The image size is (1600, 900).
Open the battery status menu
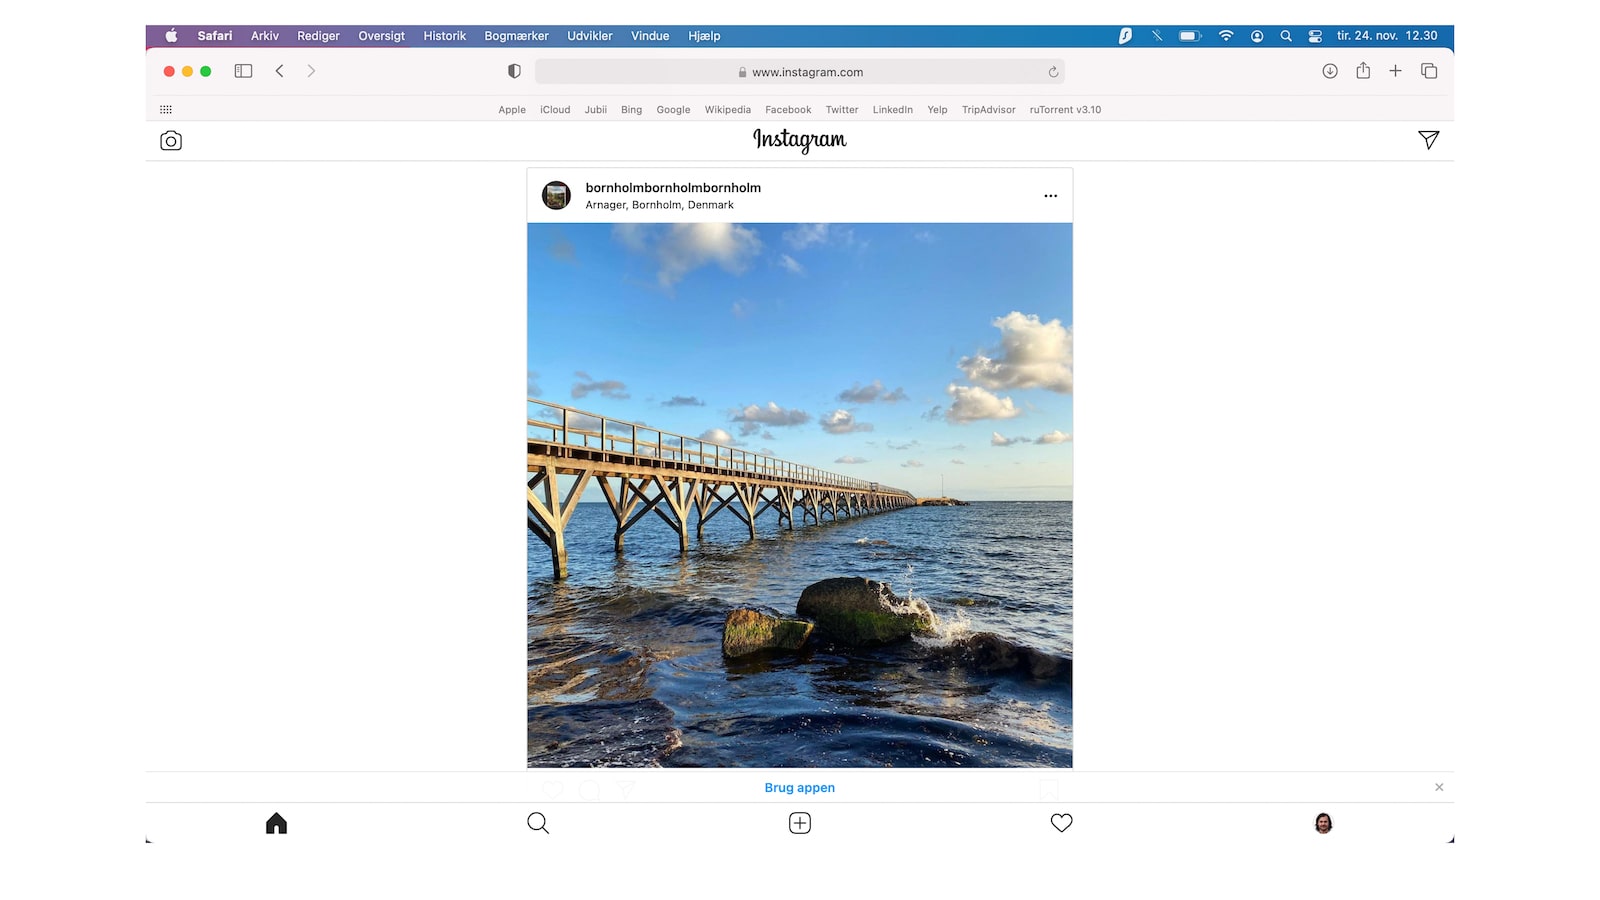[x=1189, y=35]
